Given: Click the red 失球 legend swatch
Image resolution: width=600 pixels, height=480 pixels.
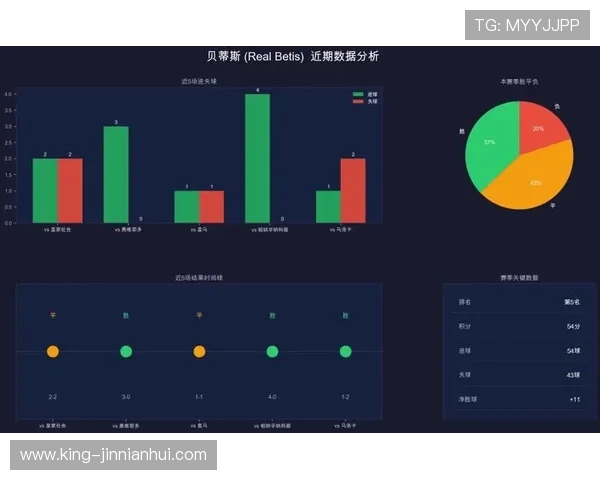Looking at the screenshot, I should [x=358, y=101].
